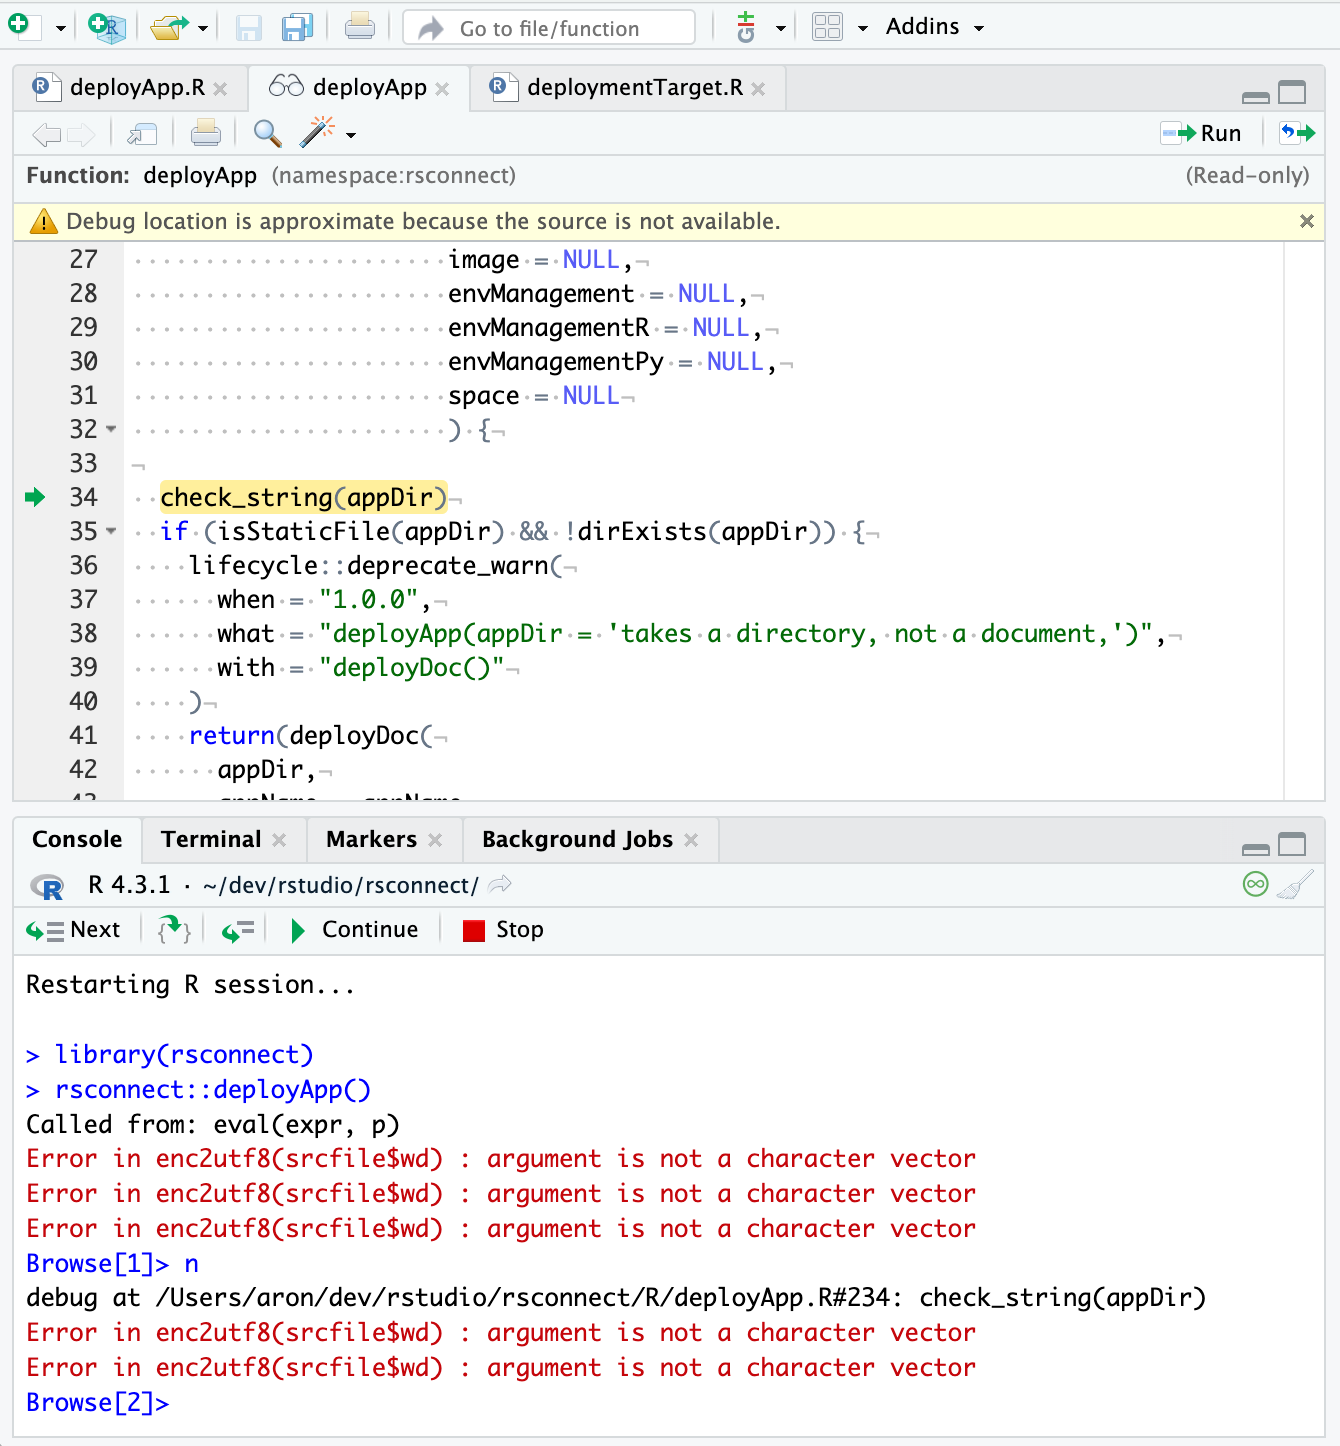Screen dimensions: 1340x1446
Task: Close the deployApp.R tab
Action: 220,89
